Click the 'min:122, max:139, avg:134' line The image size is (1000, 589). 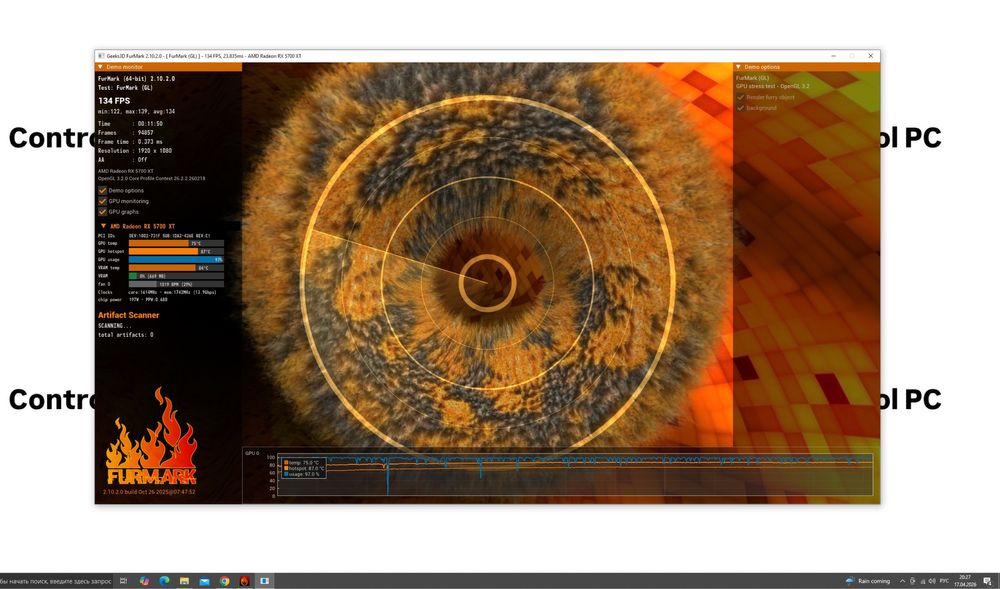[x=136, y=112]
